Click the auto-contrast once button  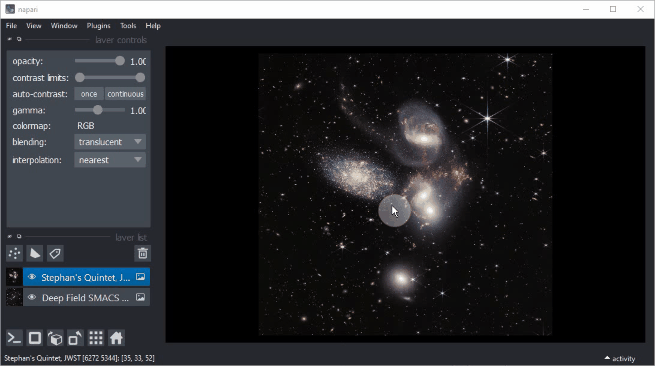point(89,94)
